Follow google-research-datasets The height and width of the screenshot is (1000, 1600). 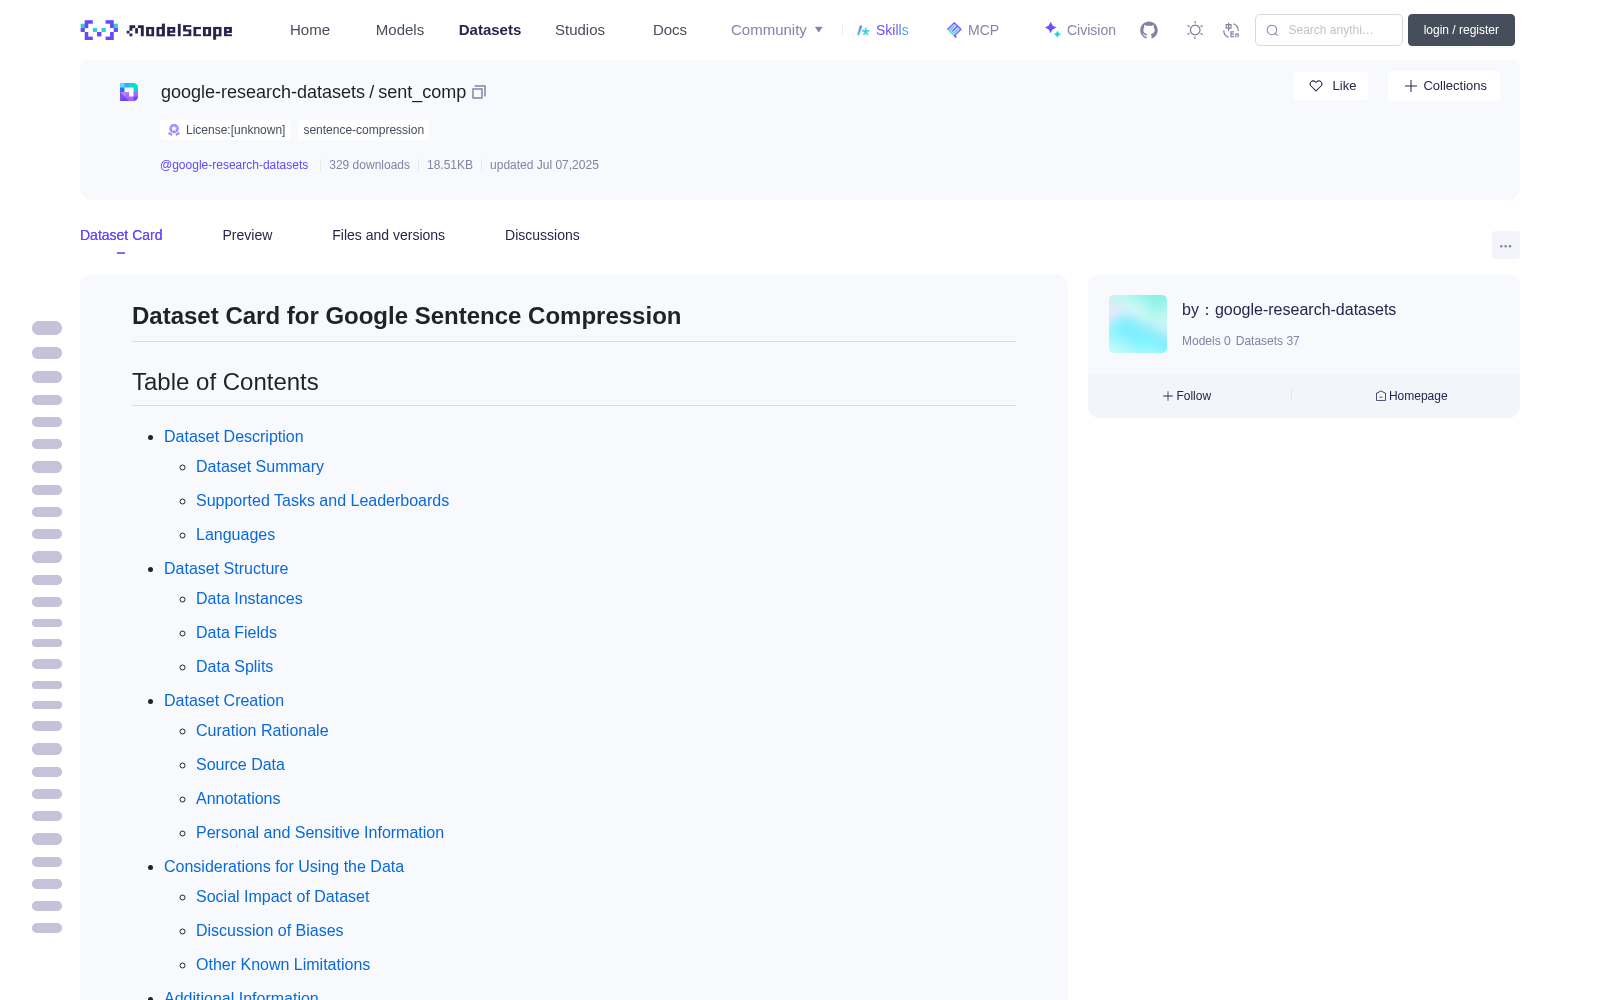pyautogui.click(x=1187, y=396)
